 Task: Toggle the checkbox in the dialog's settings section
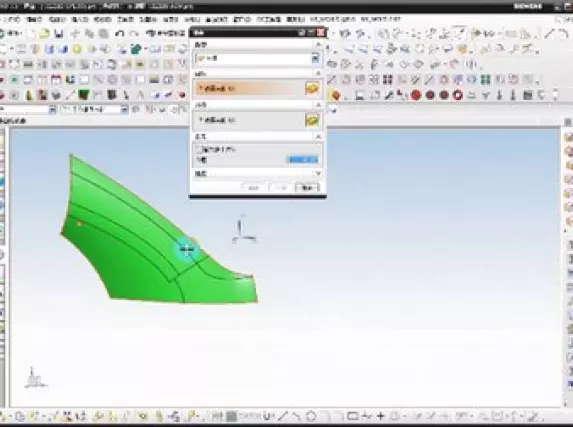(x=199, y=149)
